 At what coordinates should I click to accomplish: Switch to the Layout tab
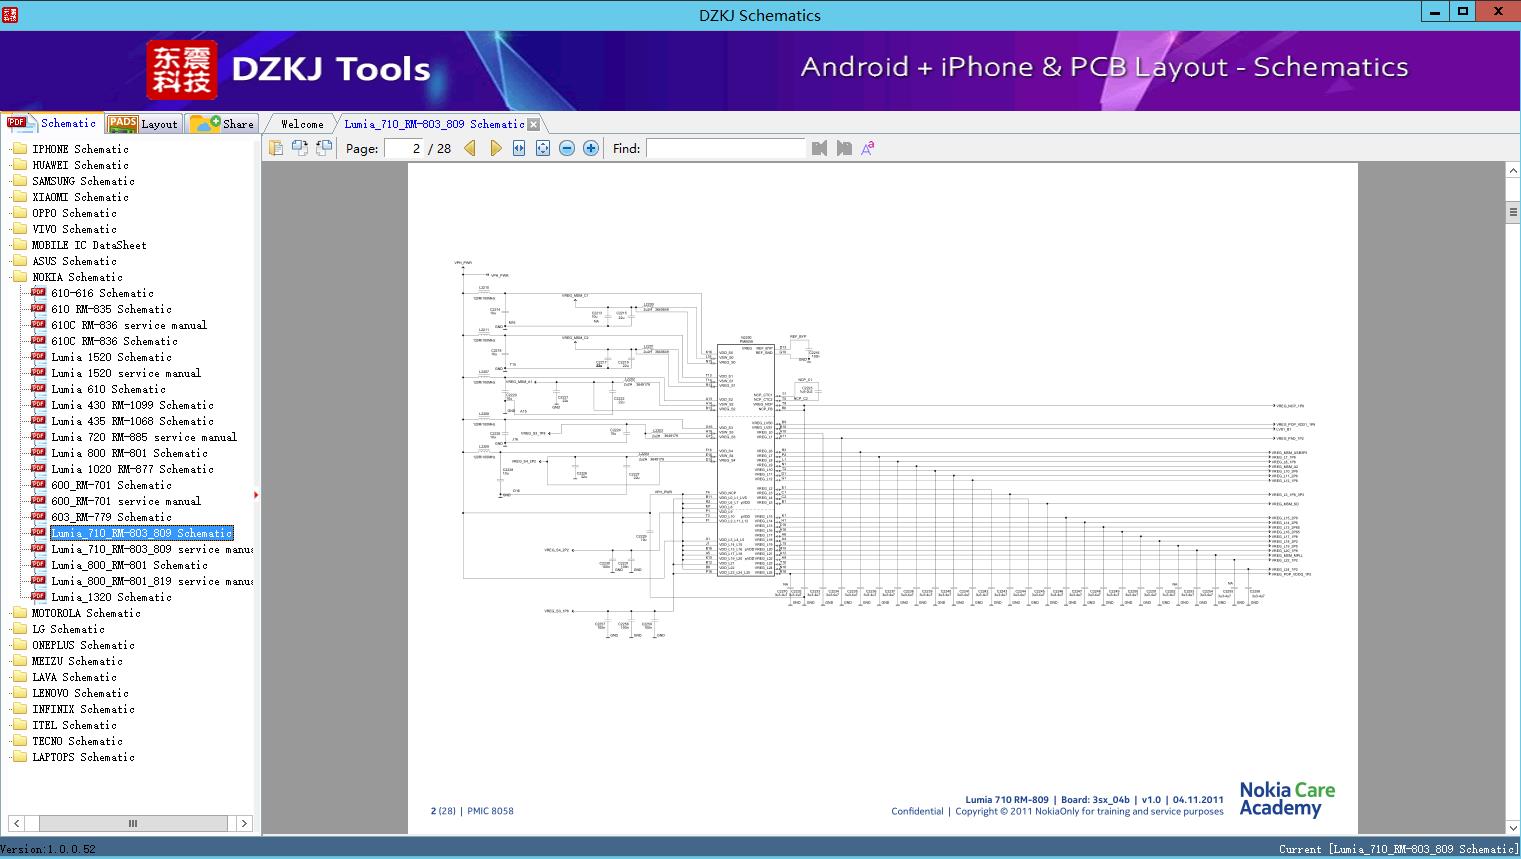click(144, 124)
